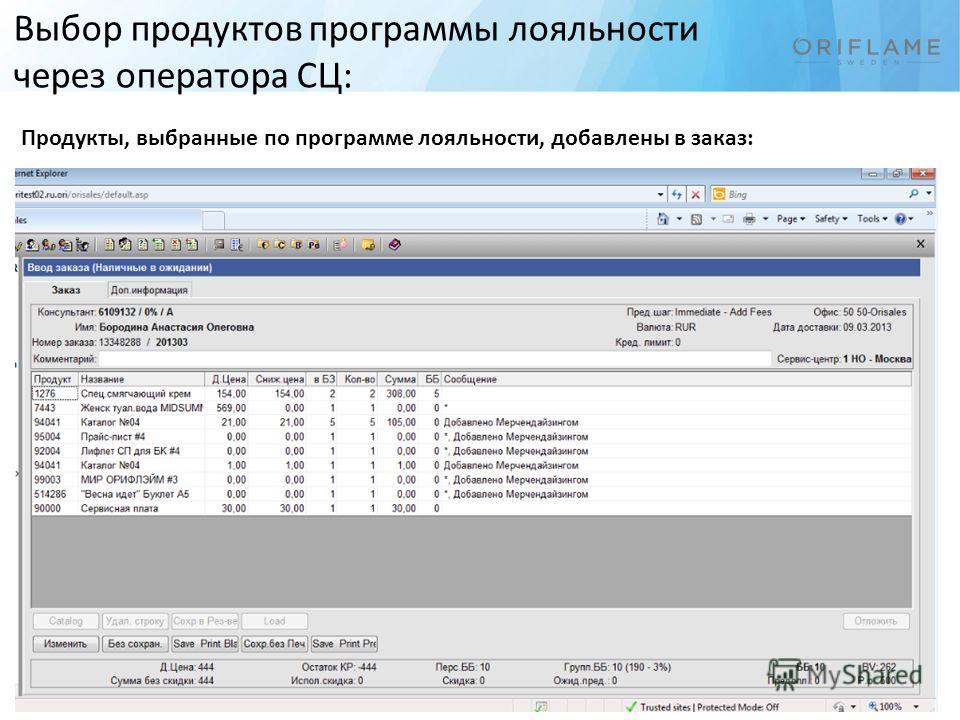Click the Изменить button
The height and width of the screenshot is (720, 960).
(x=66, y=643)
